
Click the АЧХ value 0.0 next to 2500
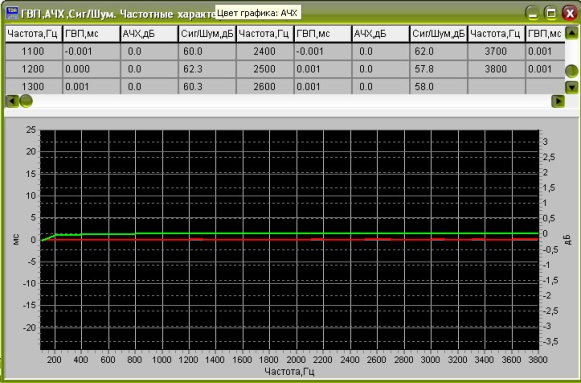(381, 69)
